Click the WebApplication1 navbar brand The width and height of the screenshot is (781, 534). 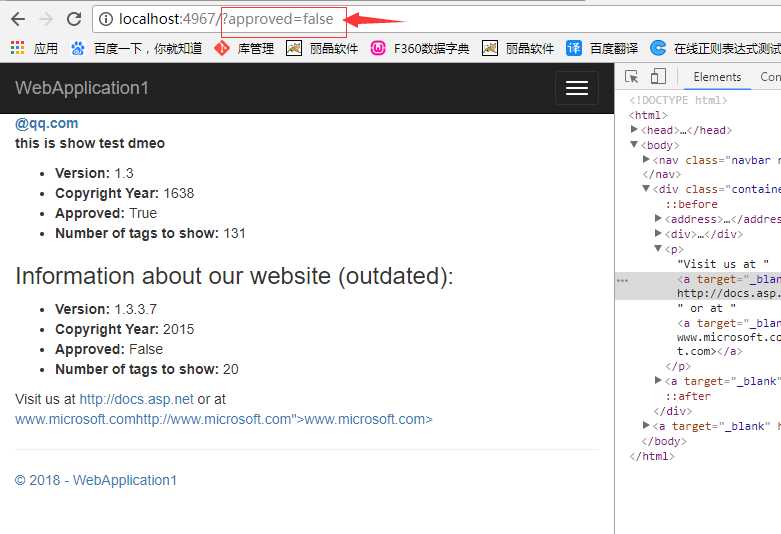82,88
